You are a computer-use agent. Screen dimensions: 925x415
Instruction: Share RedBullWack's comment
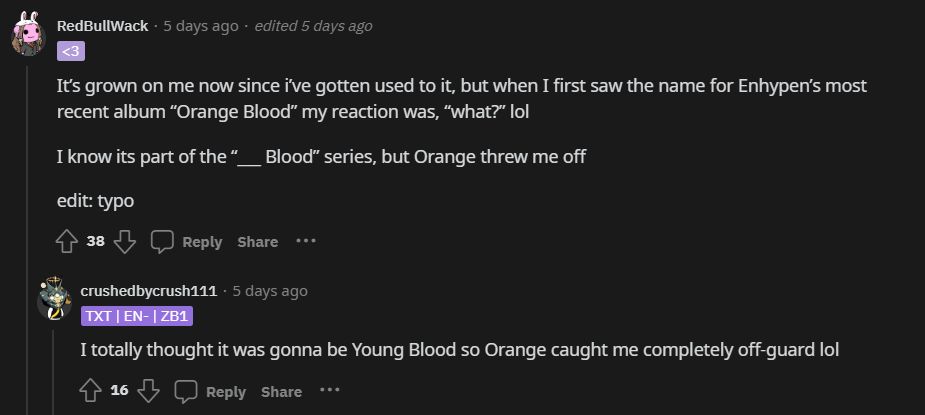(258, 242)
